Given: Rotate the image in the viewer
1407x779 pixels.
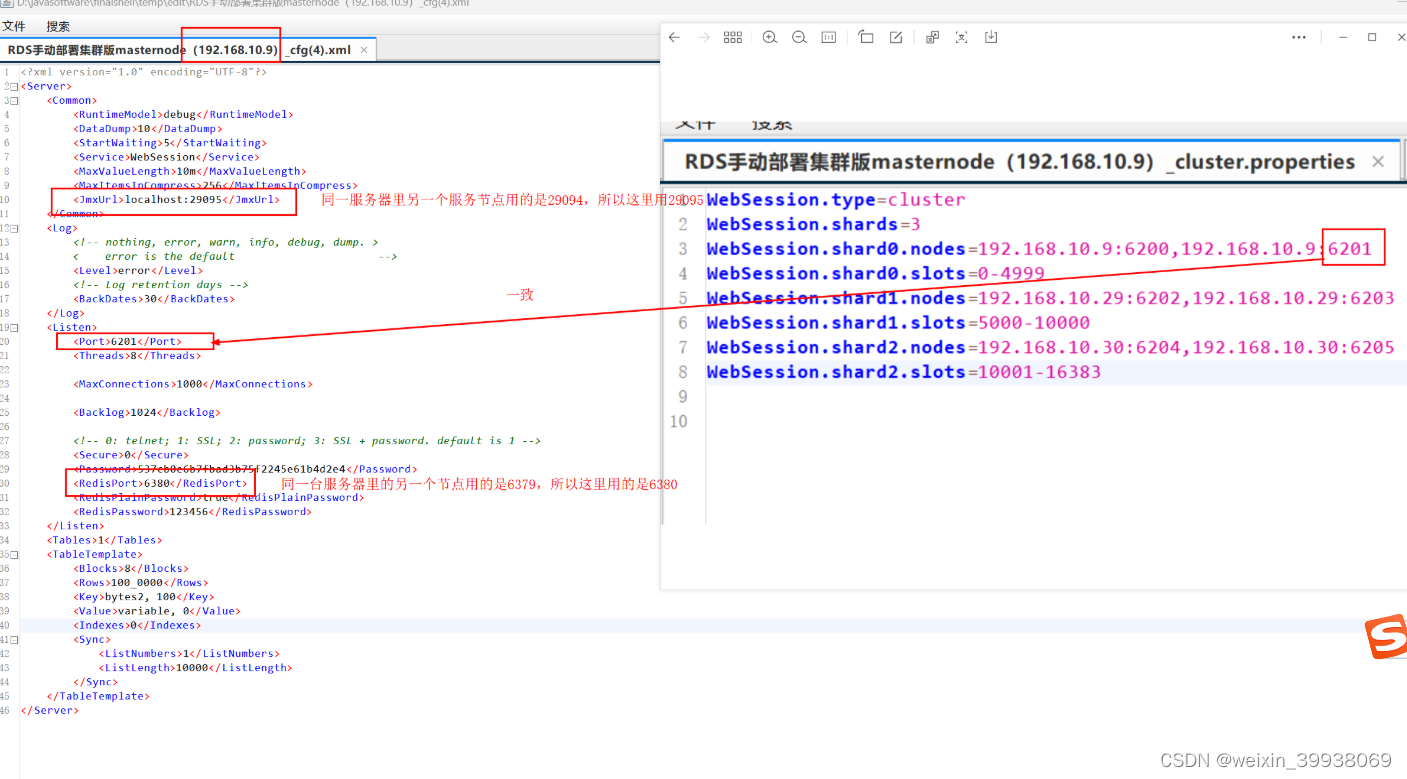Looking at the screenshot, I should point(866,37).
